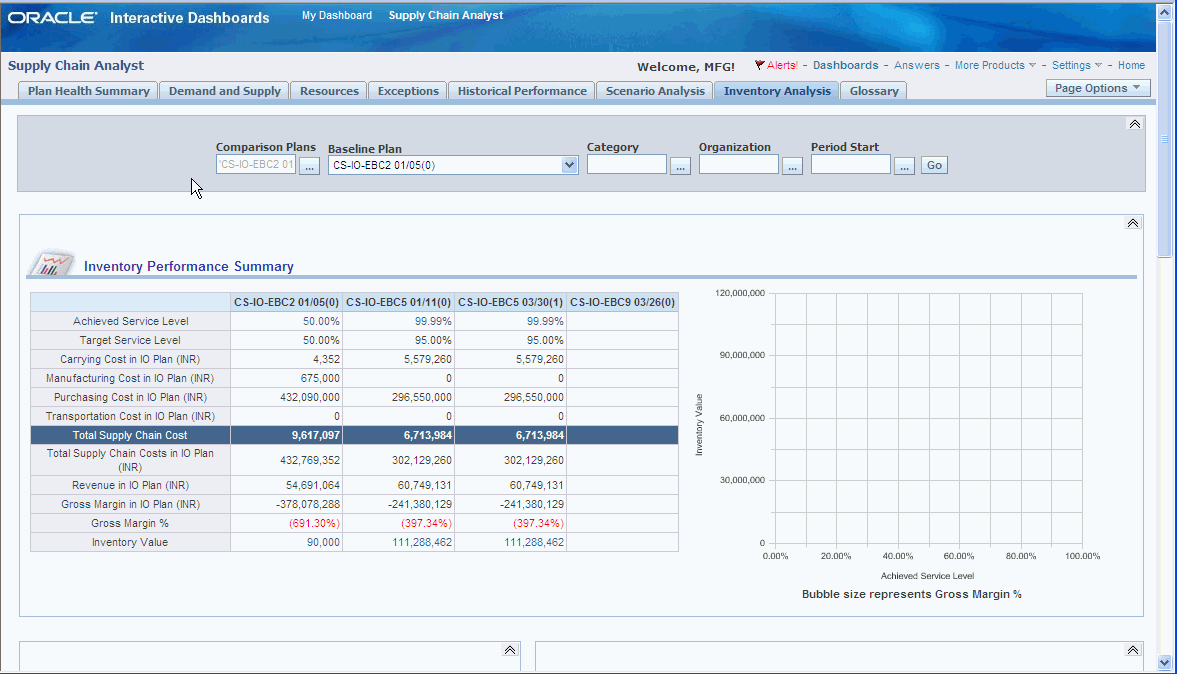1177x674 pixels.
Task: Click the Period Start input field
Action: [x=850, y=164]
